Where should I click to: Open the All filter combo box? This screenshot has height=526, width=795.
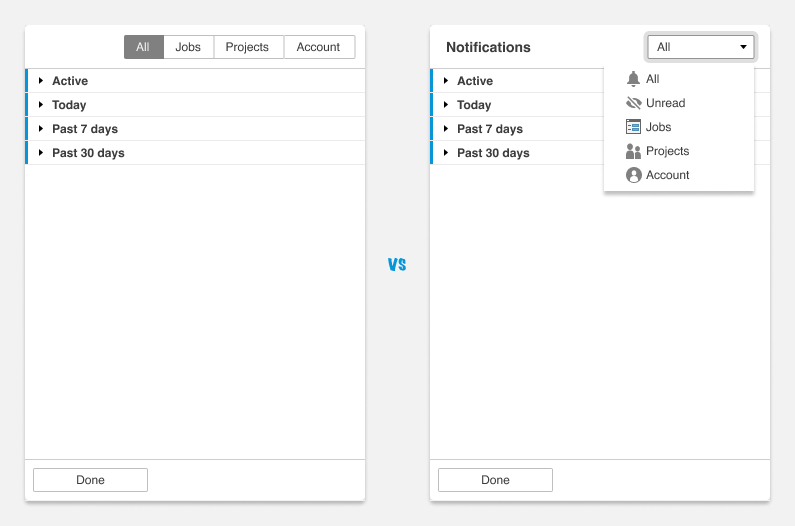click(701, 47)
